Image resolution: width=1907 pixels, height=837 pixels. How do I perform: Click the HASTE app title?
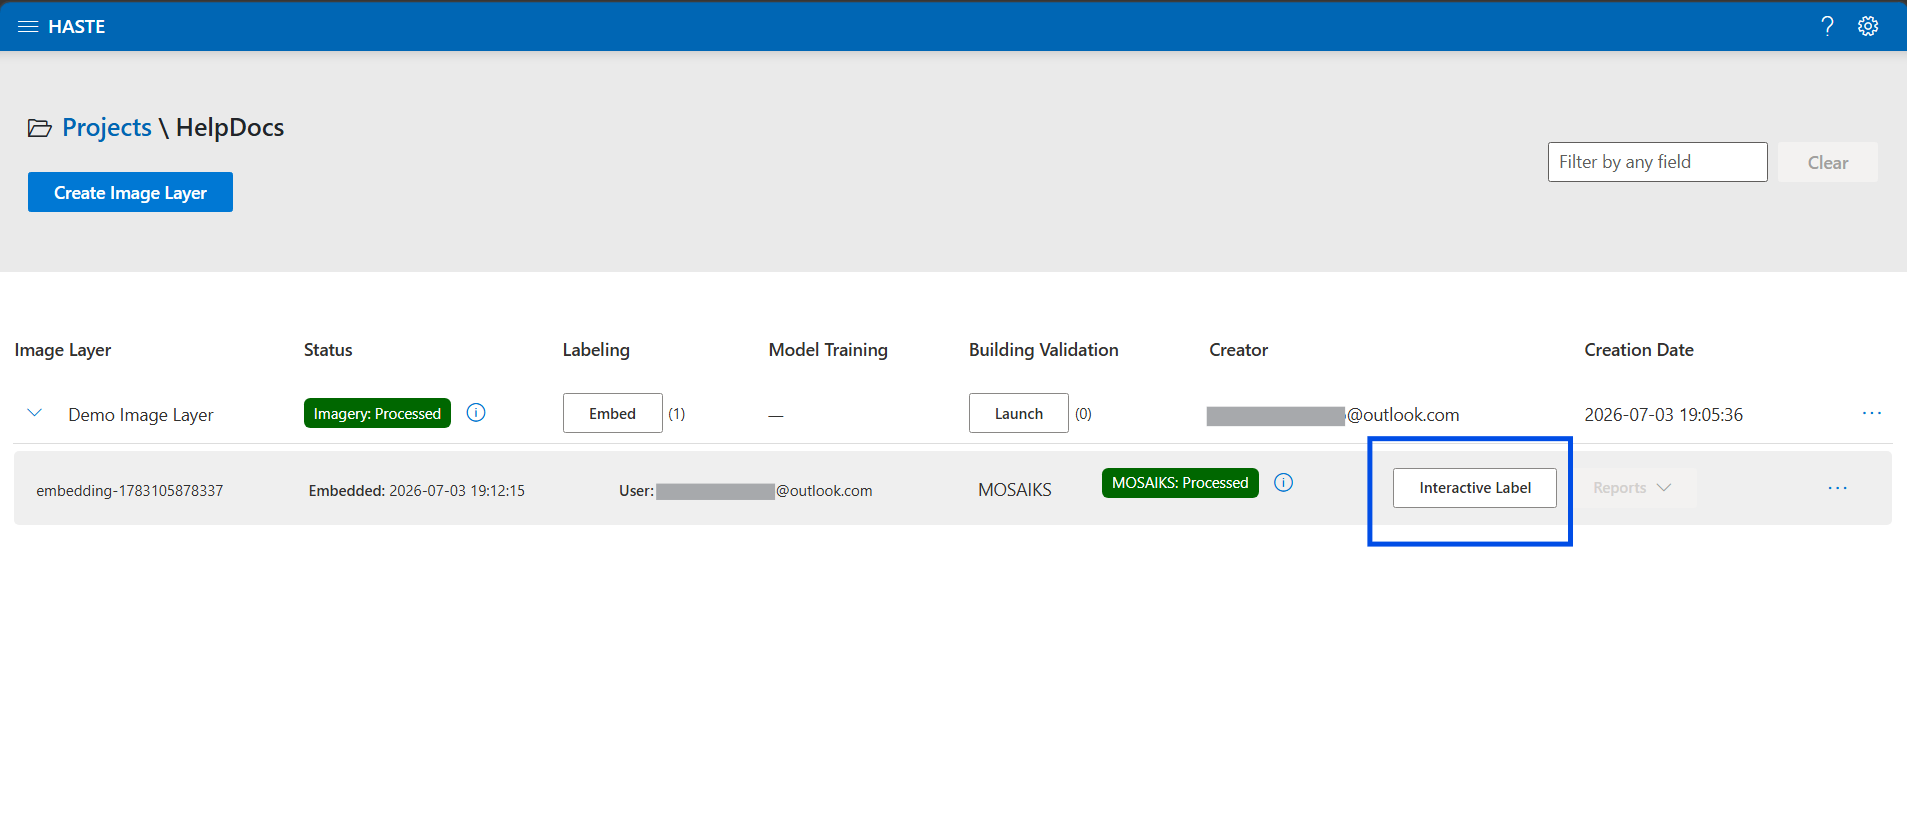point(77,27)
